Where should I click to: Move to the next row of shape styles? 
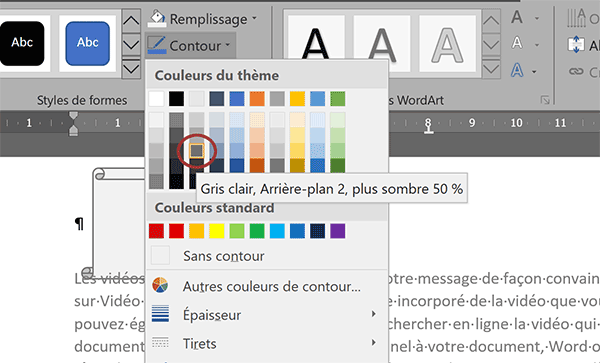131,44
